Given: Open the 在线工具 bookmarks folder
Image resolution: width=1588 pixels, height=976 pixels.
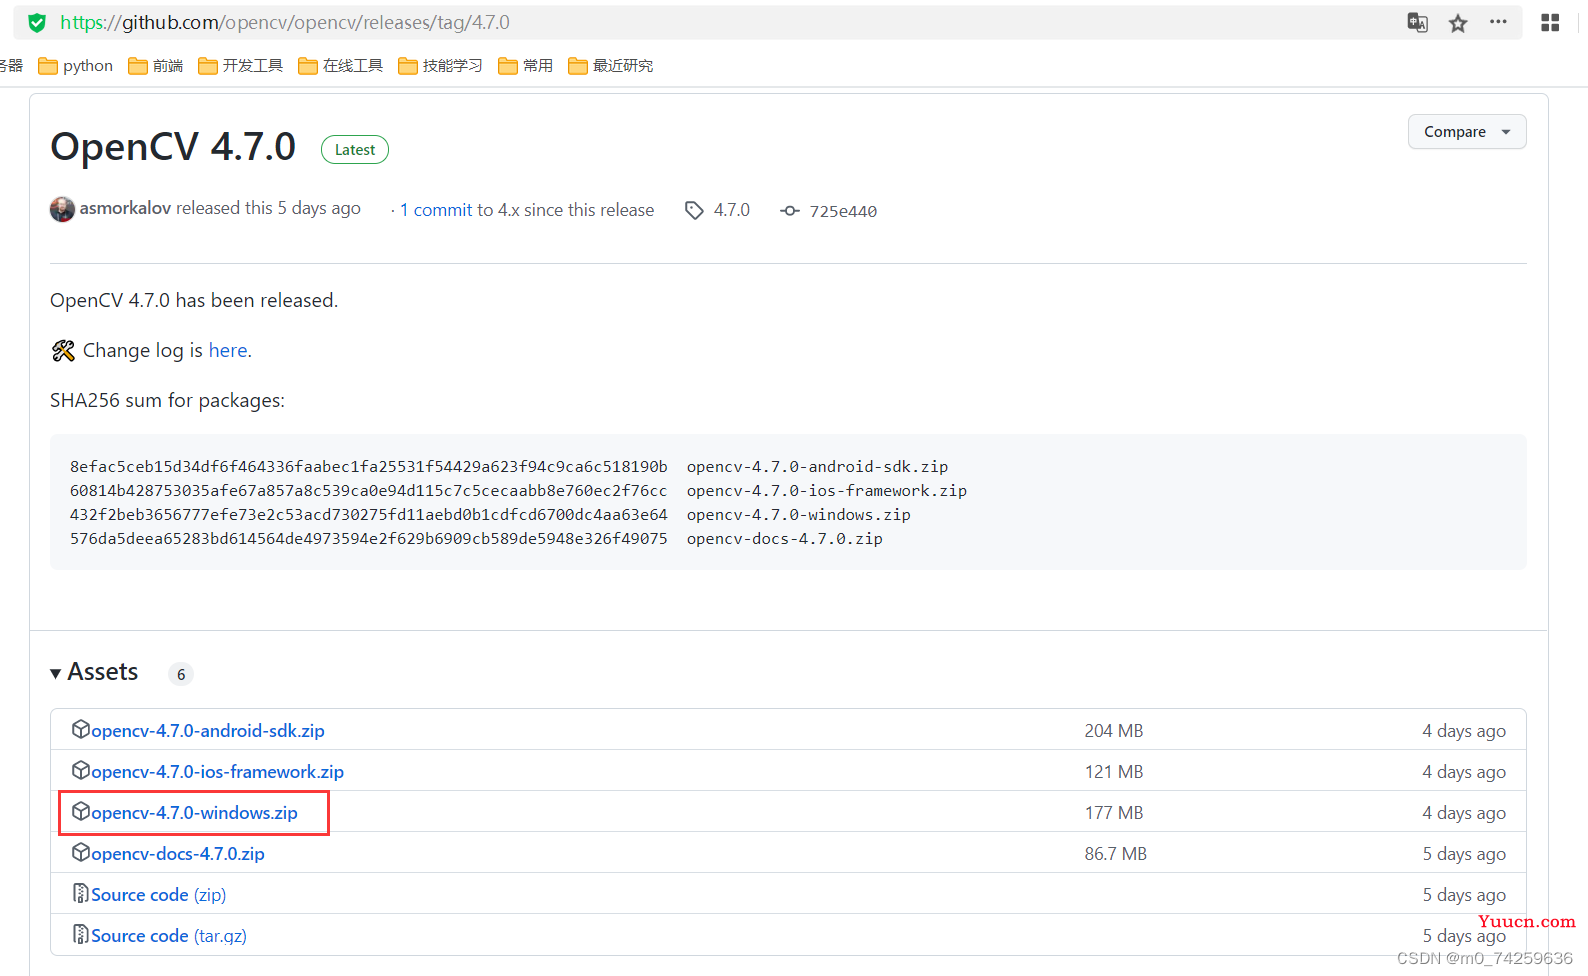Looking at the screenshot, I should 340,66.
